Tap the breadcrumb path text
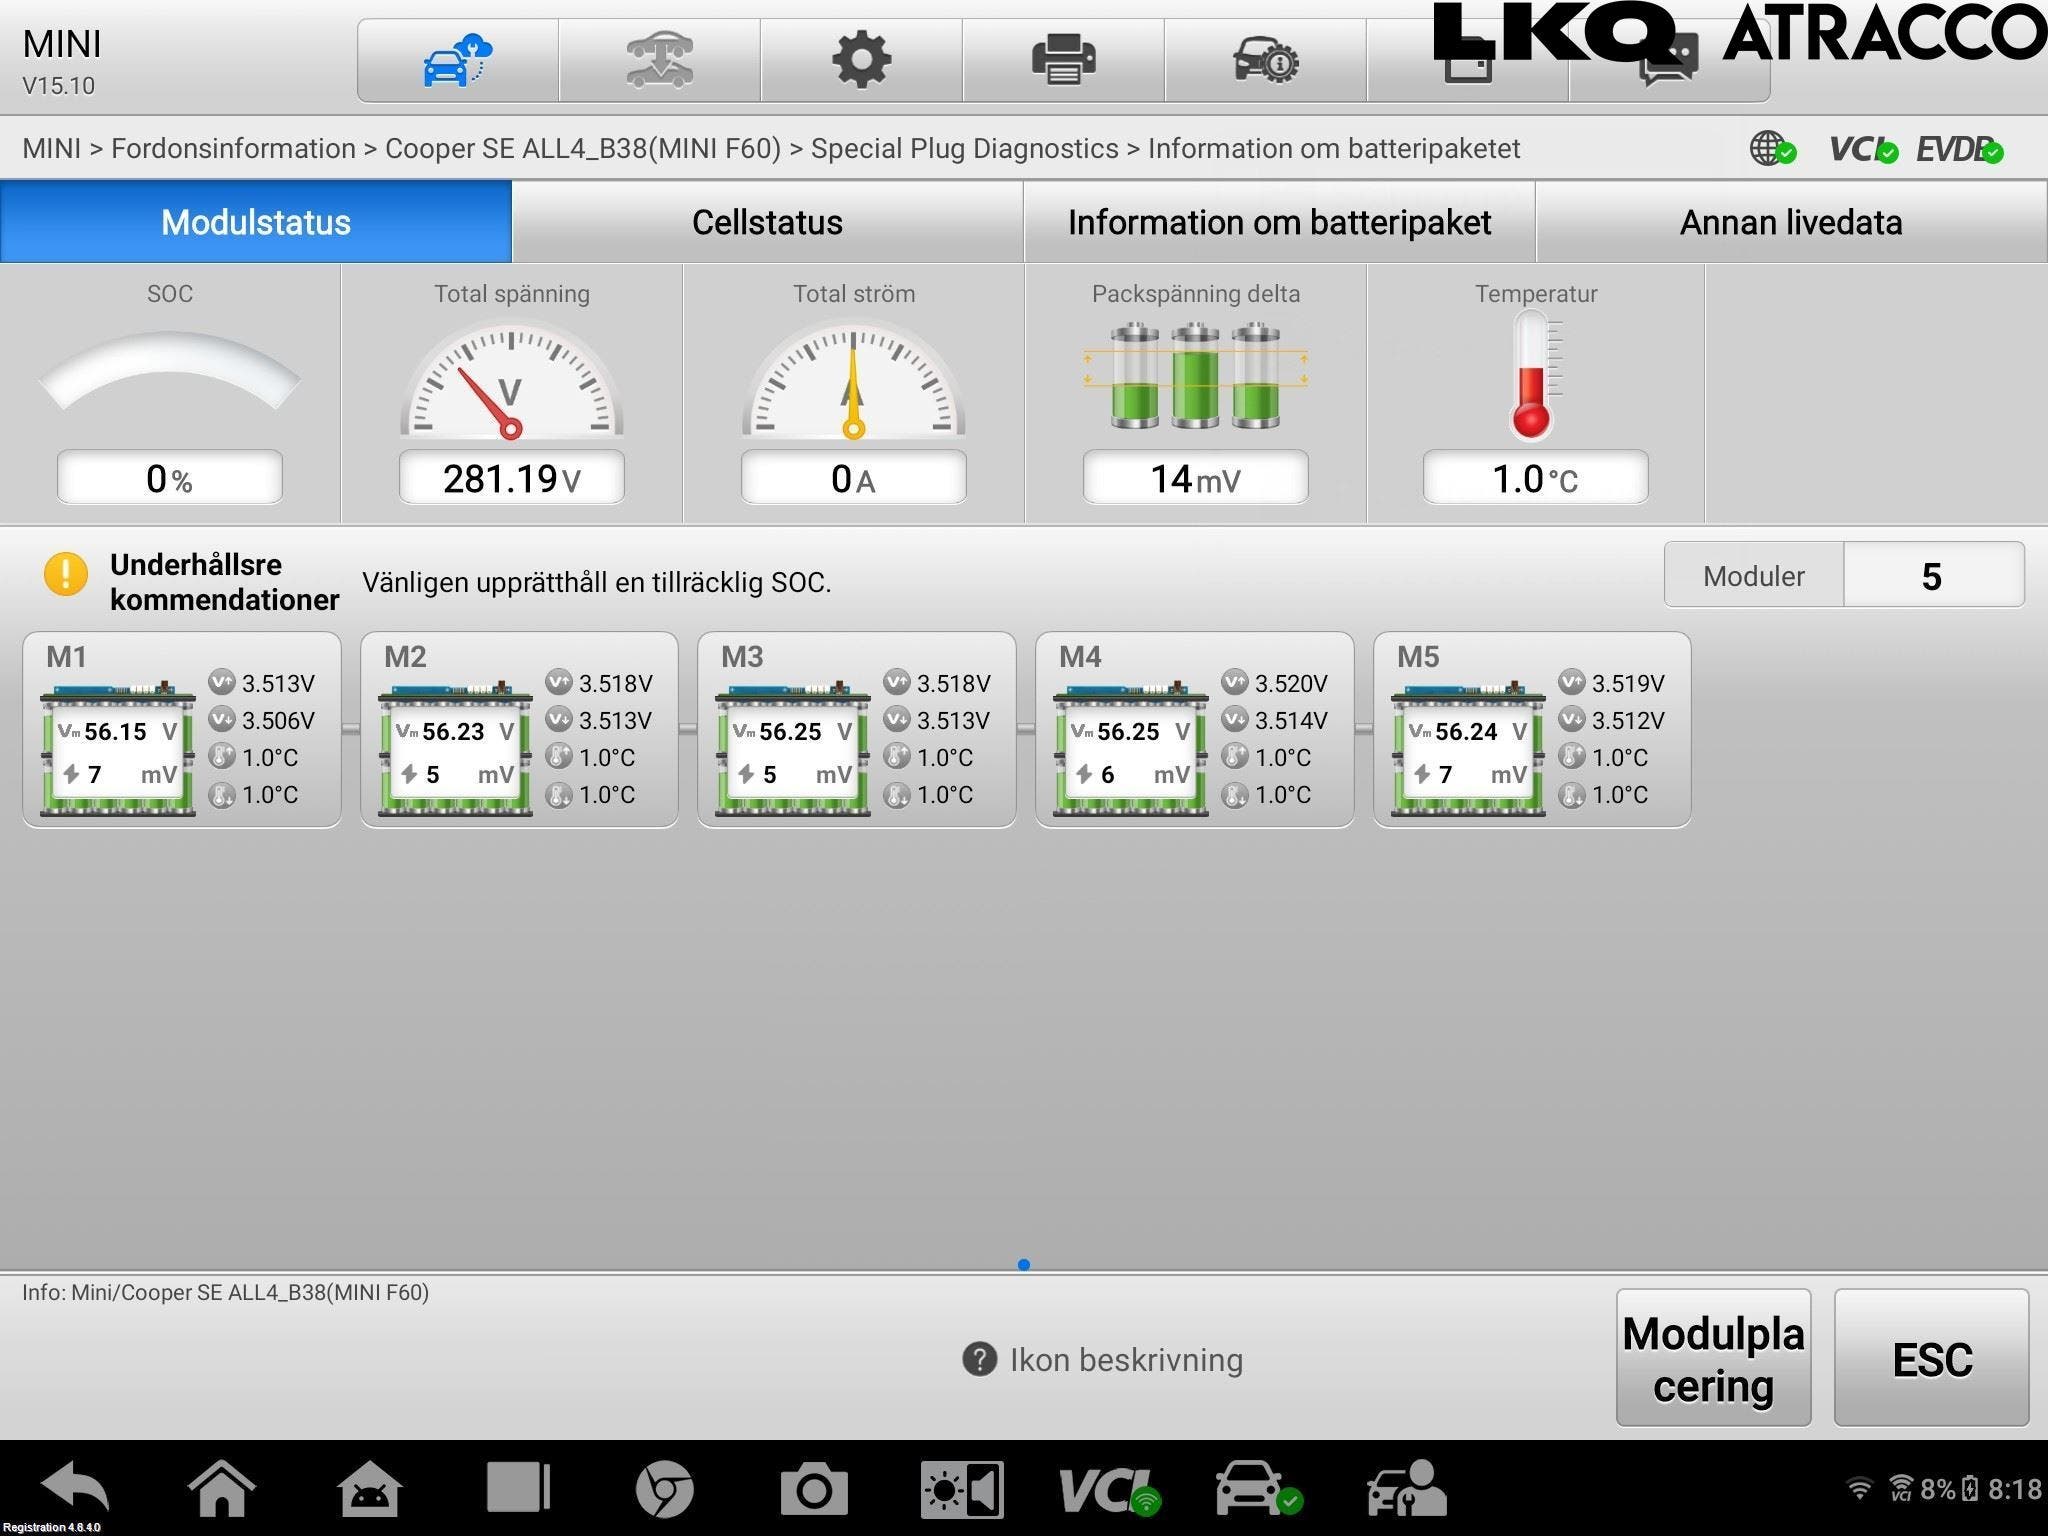 (771, 149)
